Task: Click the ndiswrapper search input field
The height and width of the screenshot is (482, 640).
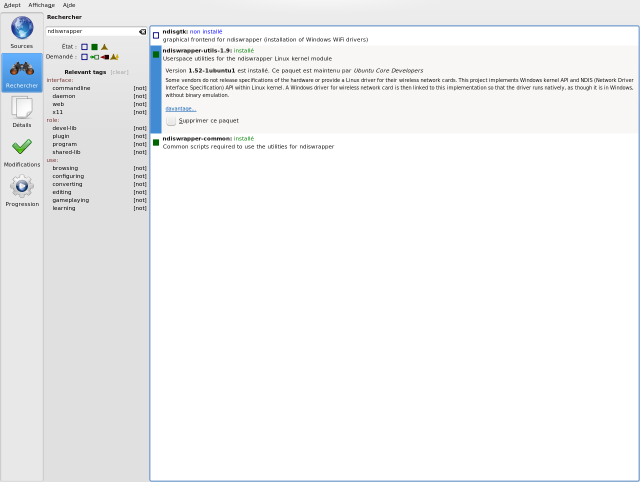Action: pos(90,31)
